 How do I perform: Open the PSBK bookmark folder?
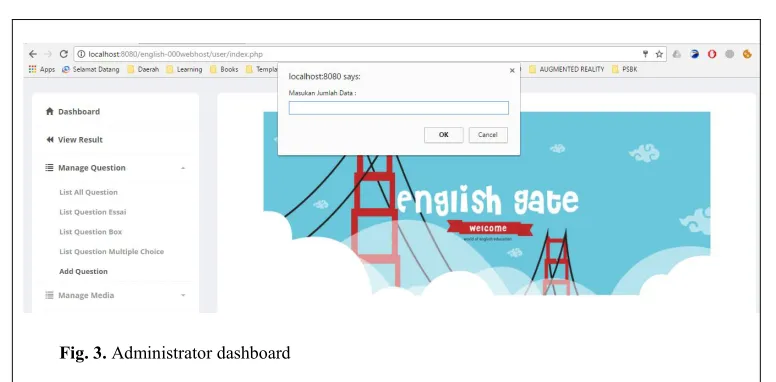click(625, 69)
